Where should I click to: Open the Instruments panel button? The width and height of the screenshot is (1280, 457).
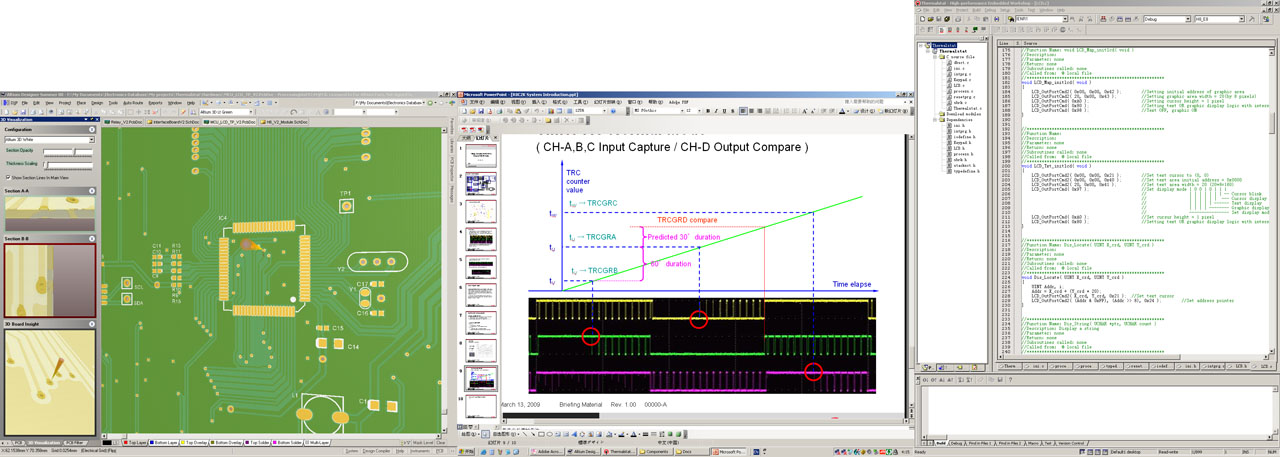(x=419, y=451)
